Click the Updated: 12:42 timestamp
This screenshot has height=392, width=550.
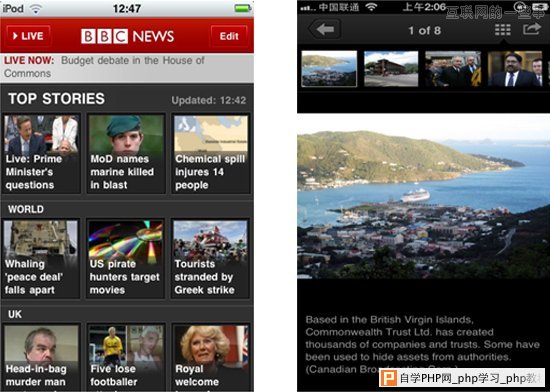pyautogui.click(x=209, y=101)
